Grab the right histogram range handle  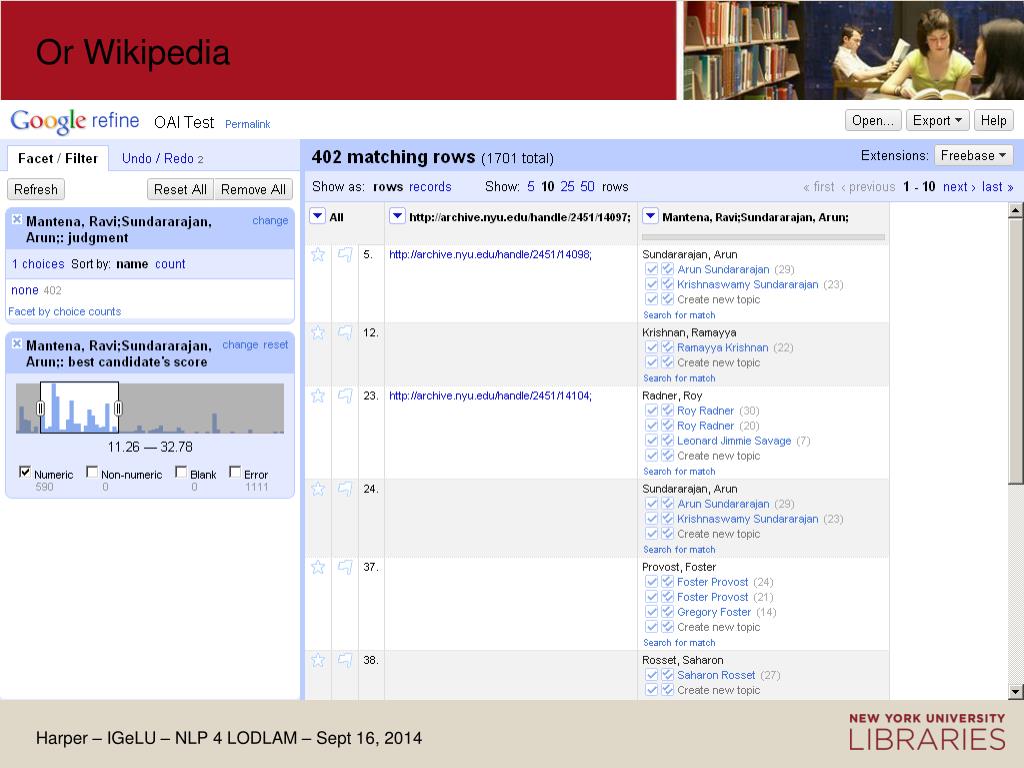point(118,408)
